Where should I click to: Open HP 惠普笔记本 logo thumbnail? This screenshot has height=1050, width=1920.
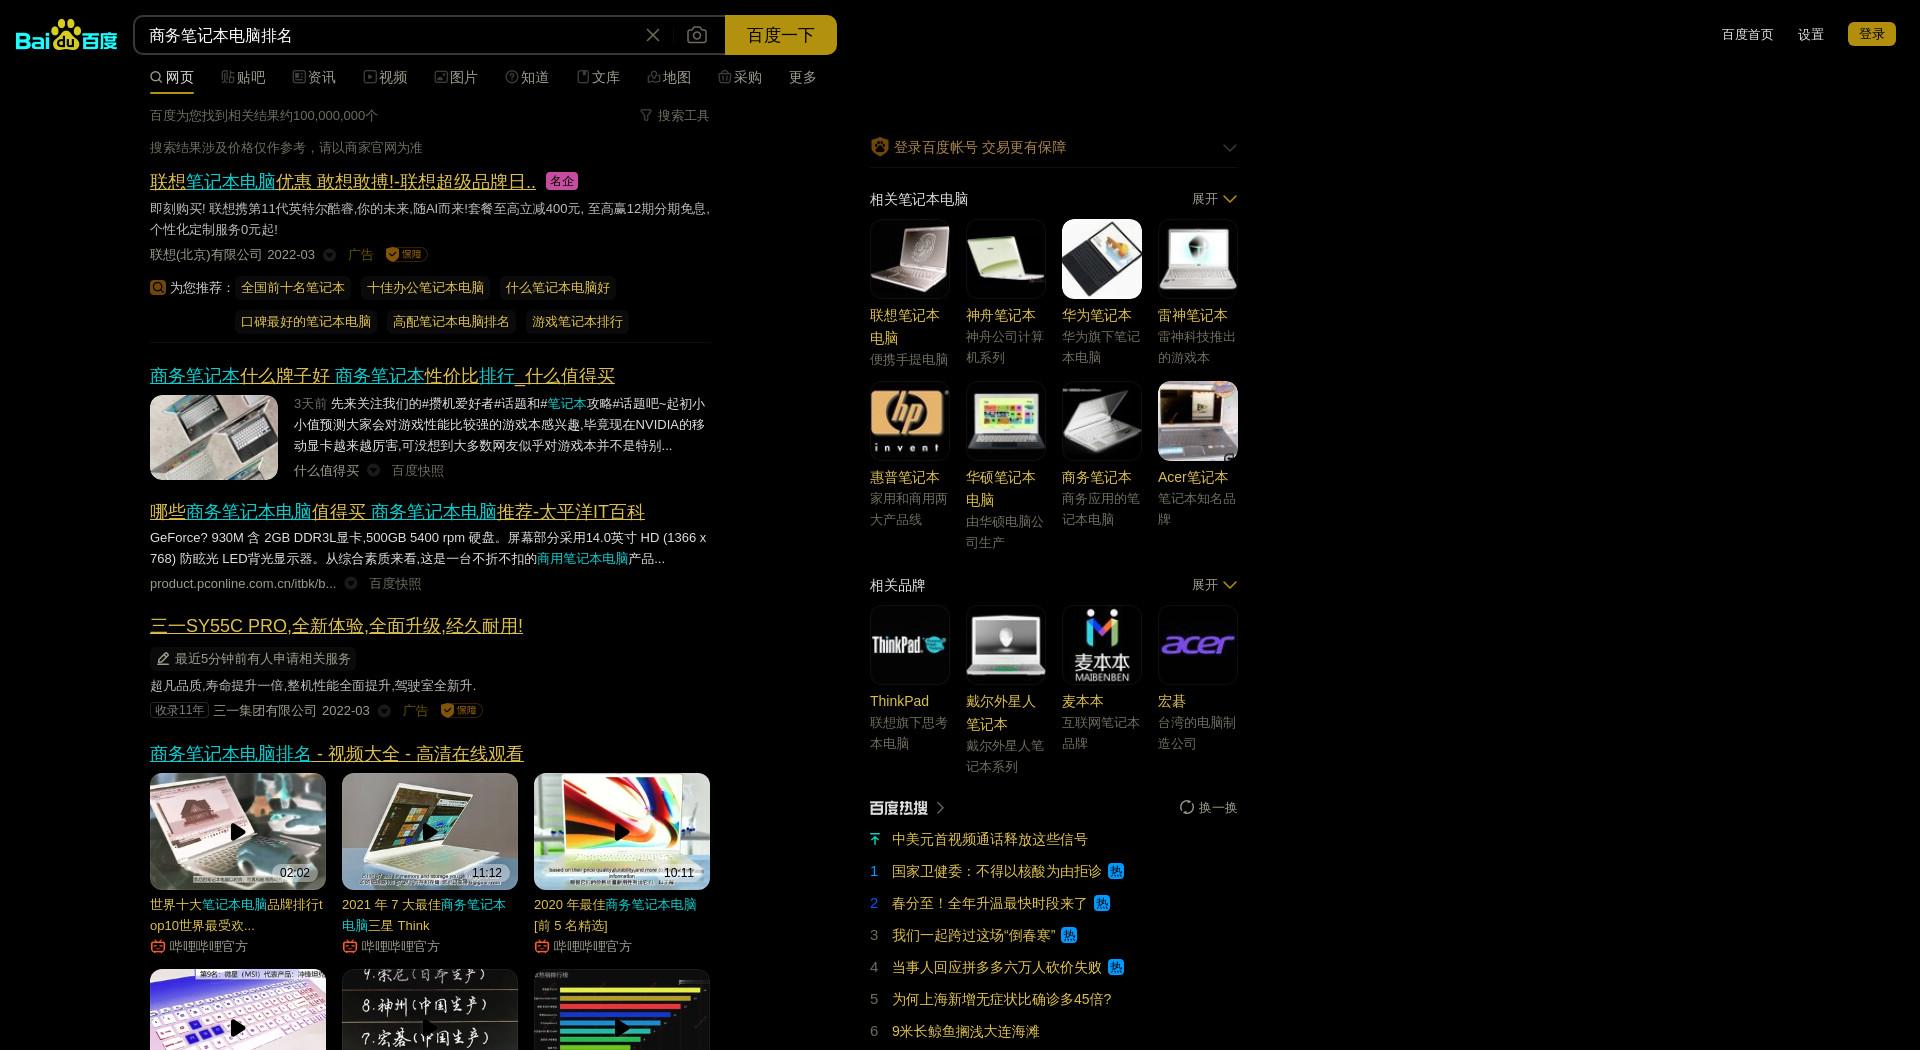coord(910,421)
